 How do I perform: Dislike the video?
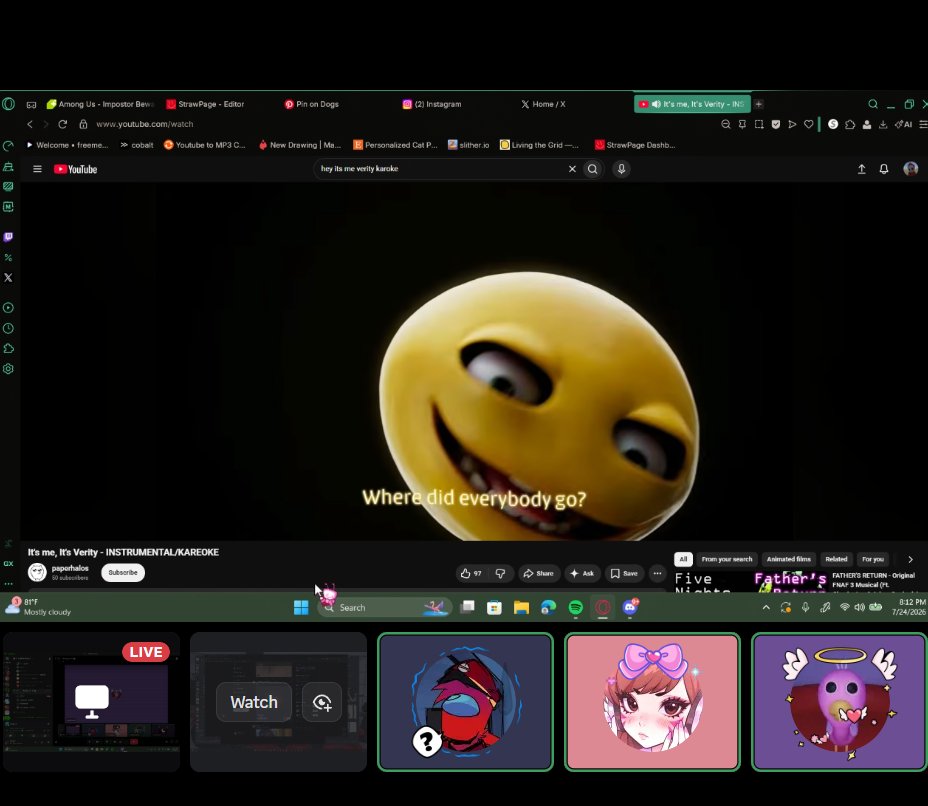coord(500,573)
